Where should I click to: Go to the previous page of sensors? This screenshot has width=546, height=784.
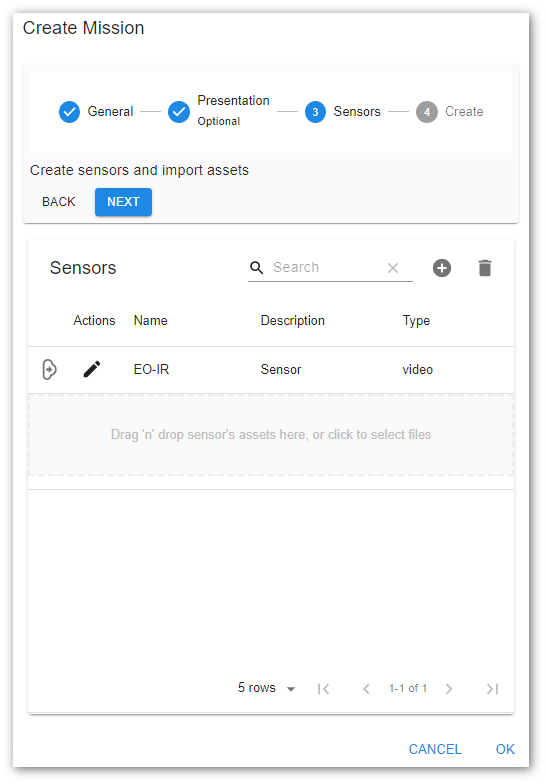[366, 689]
